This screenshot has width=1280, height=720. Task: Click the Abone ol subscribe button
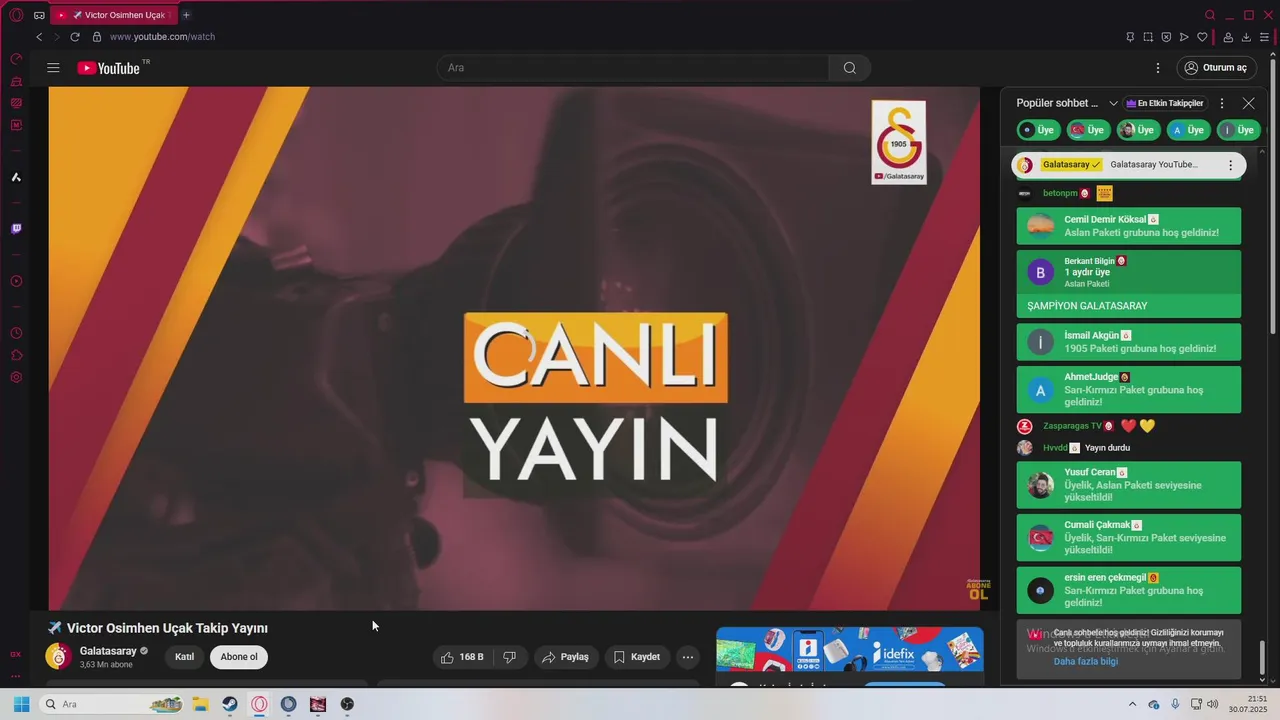pos(239,657)
